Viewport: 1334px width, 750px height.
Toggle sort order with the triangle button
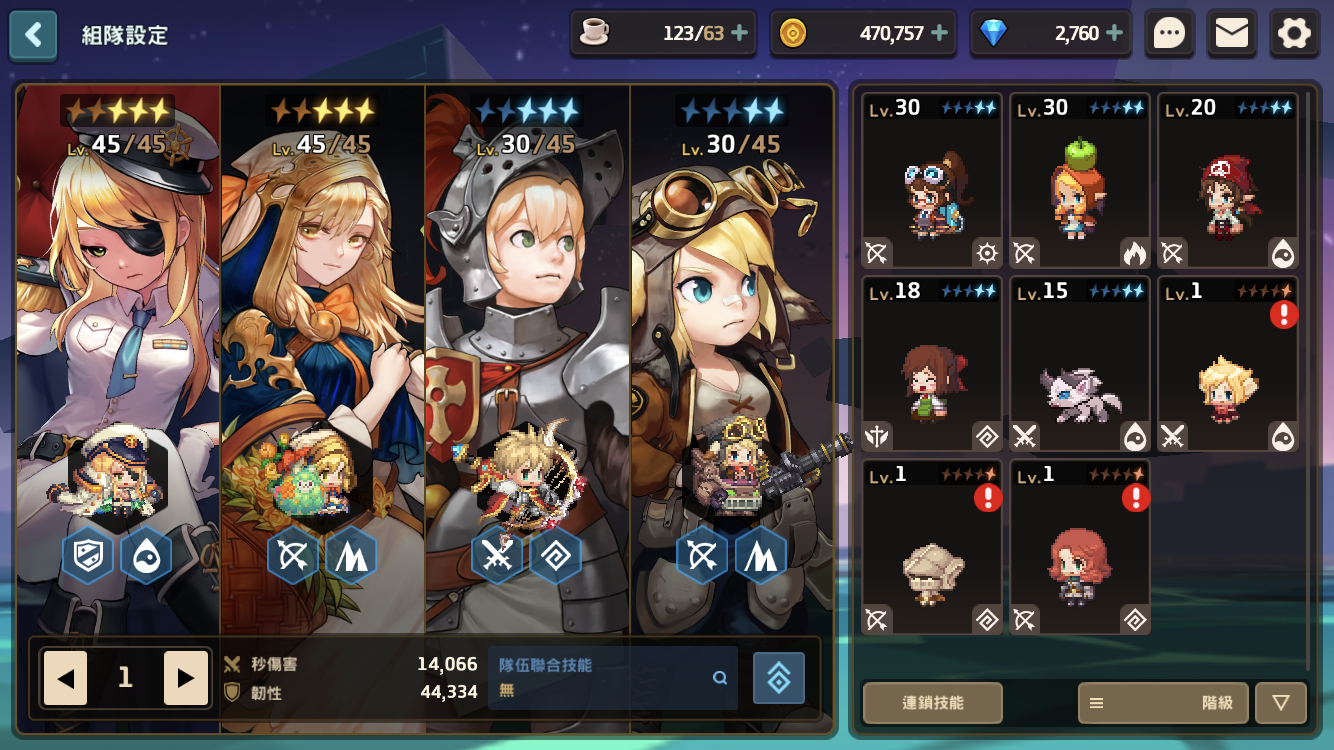tap(1281, 703)
